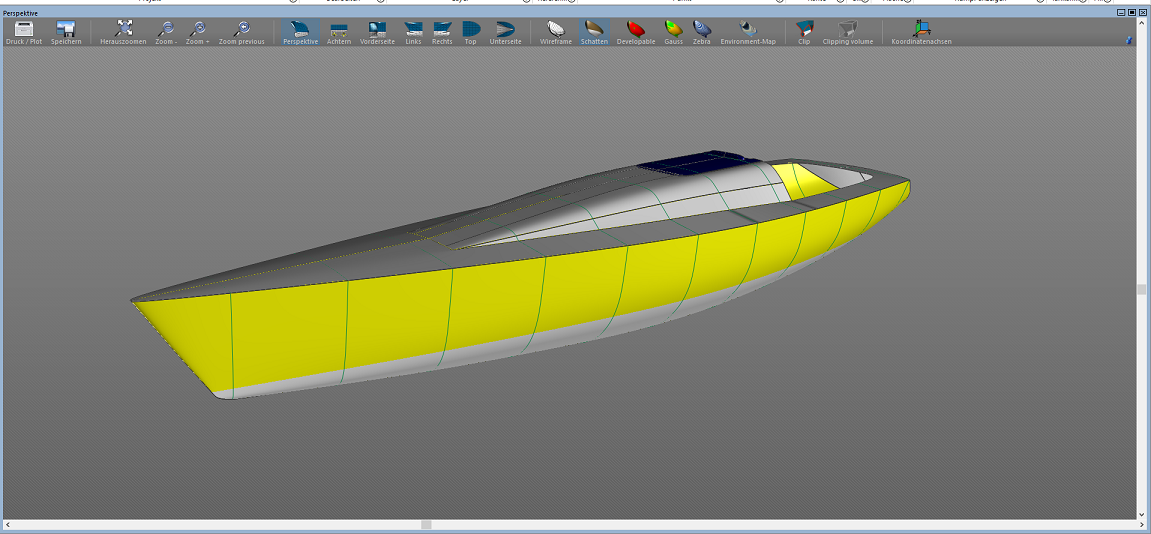Restore view with Zoom previous
The width and height of the screenshot is (1151, 534).
(241, 31)
